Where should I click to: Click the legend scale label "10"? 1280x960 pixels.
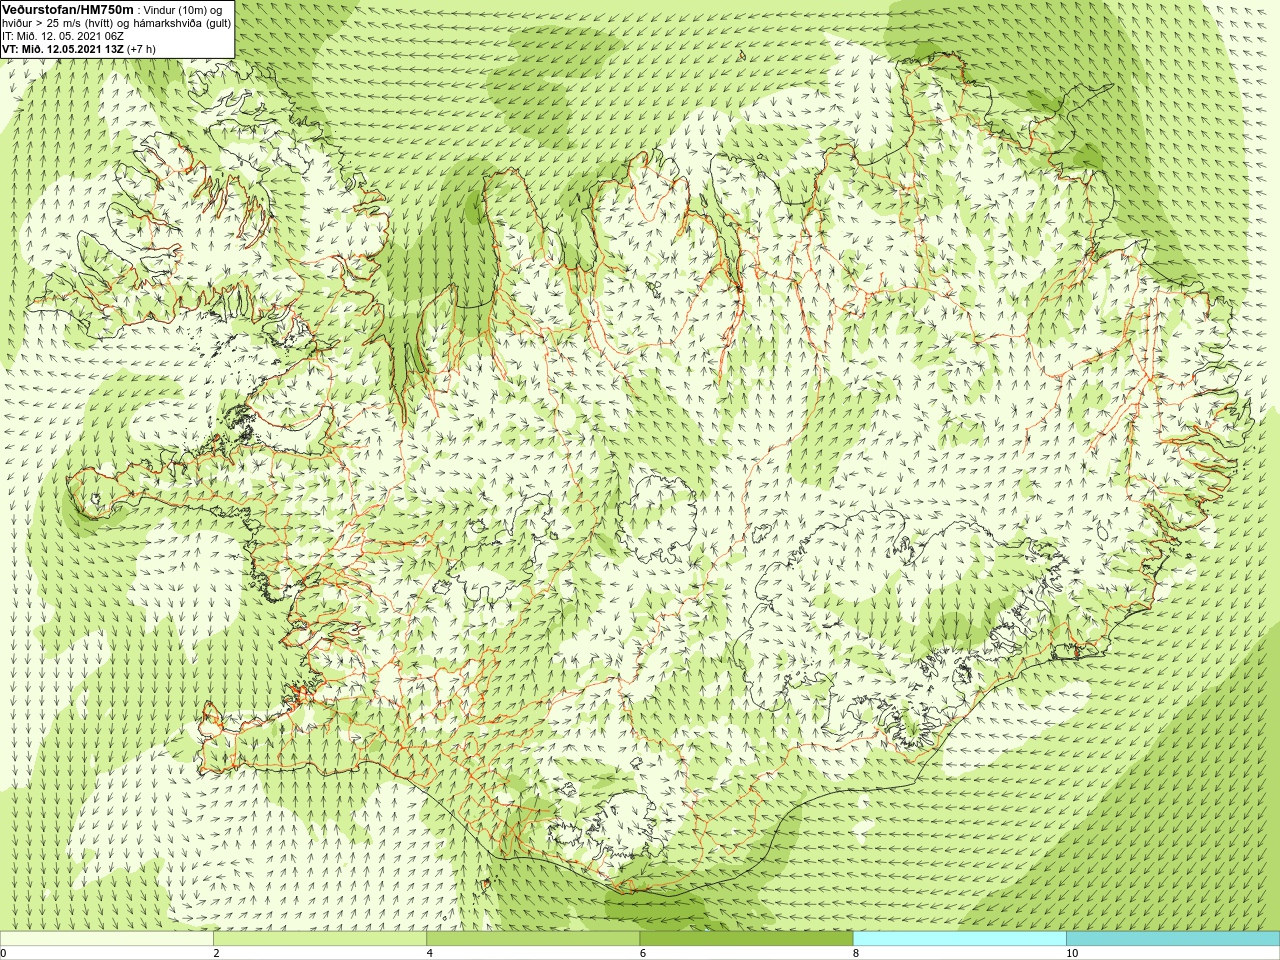(1072, 954)
